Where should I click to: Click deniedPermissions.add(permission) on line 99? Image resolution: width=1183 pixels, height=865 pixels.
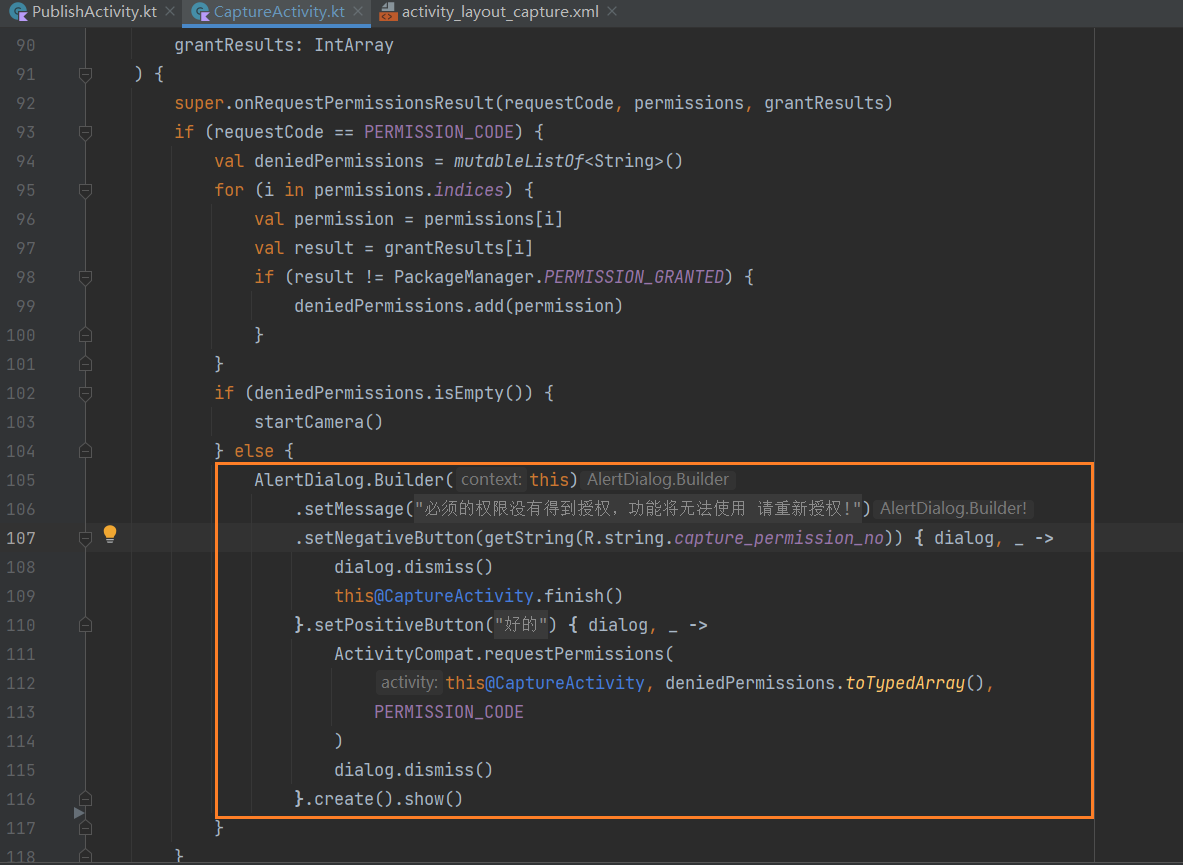pyautogui.click(x=458, y=306)
